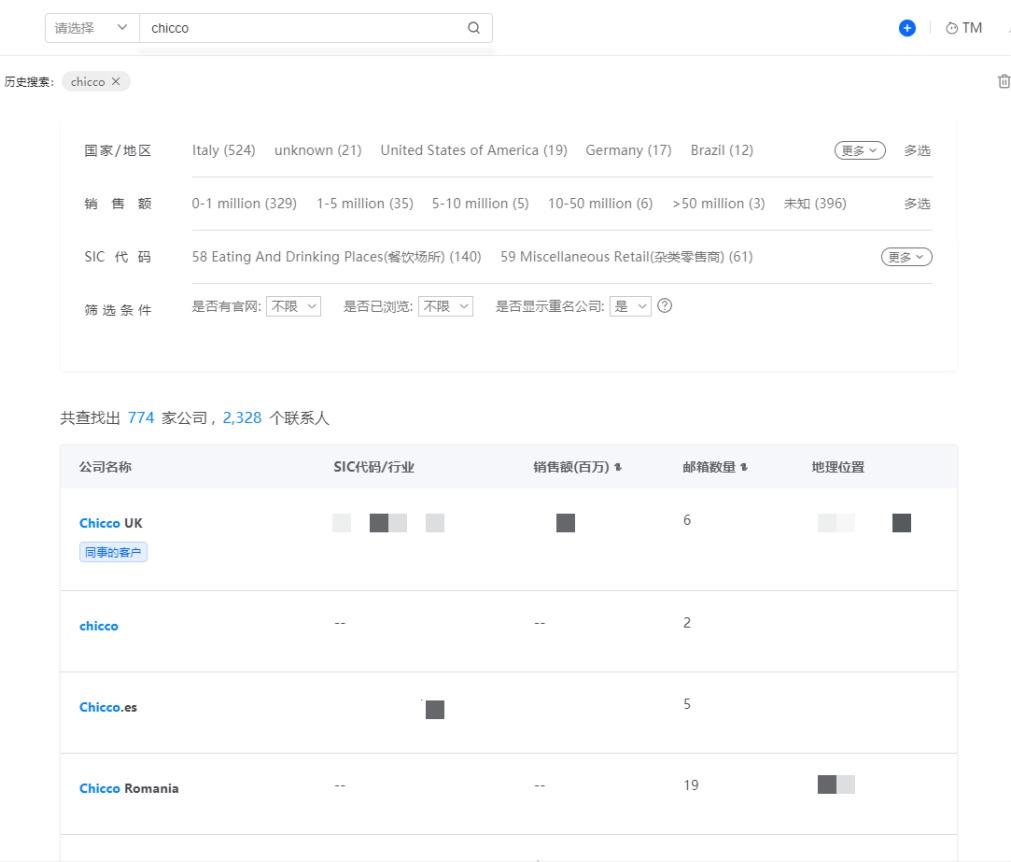Click 多选 in 国家/地区 row
The height and width of the screenshot is (862, 1011).
click(916, 150)
